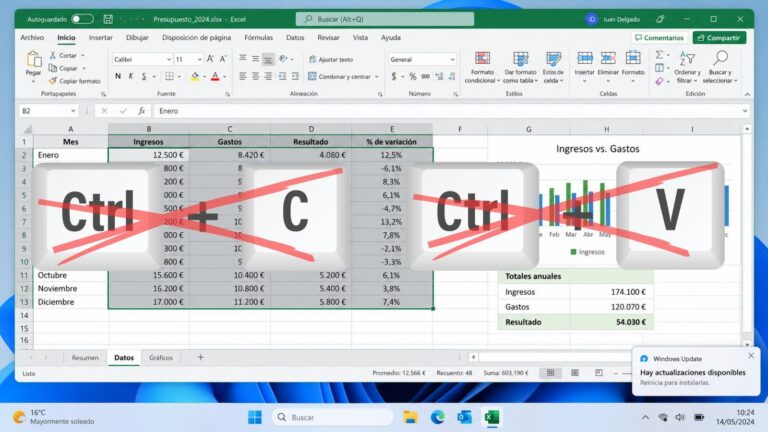Toggle bold N formatting
This screenshot has height=432, width=768.
click(118, 76)
